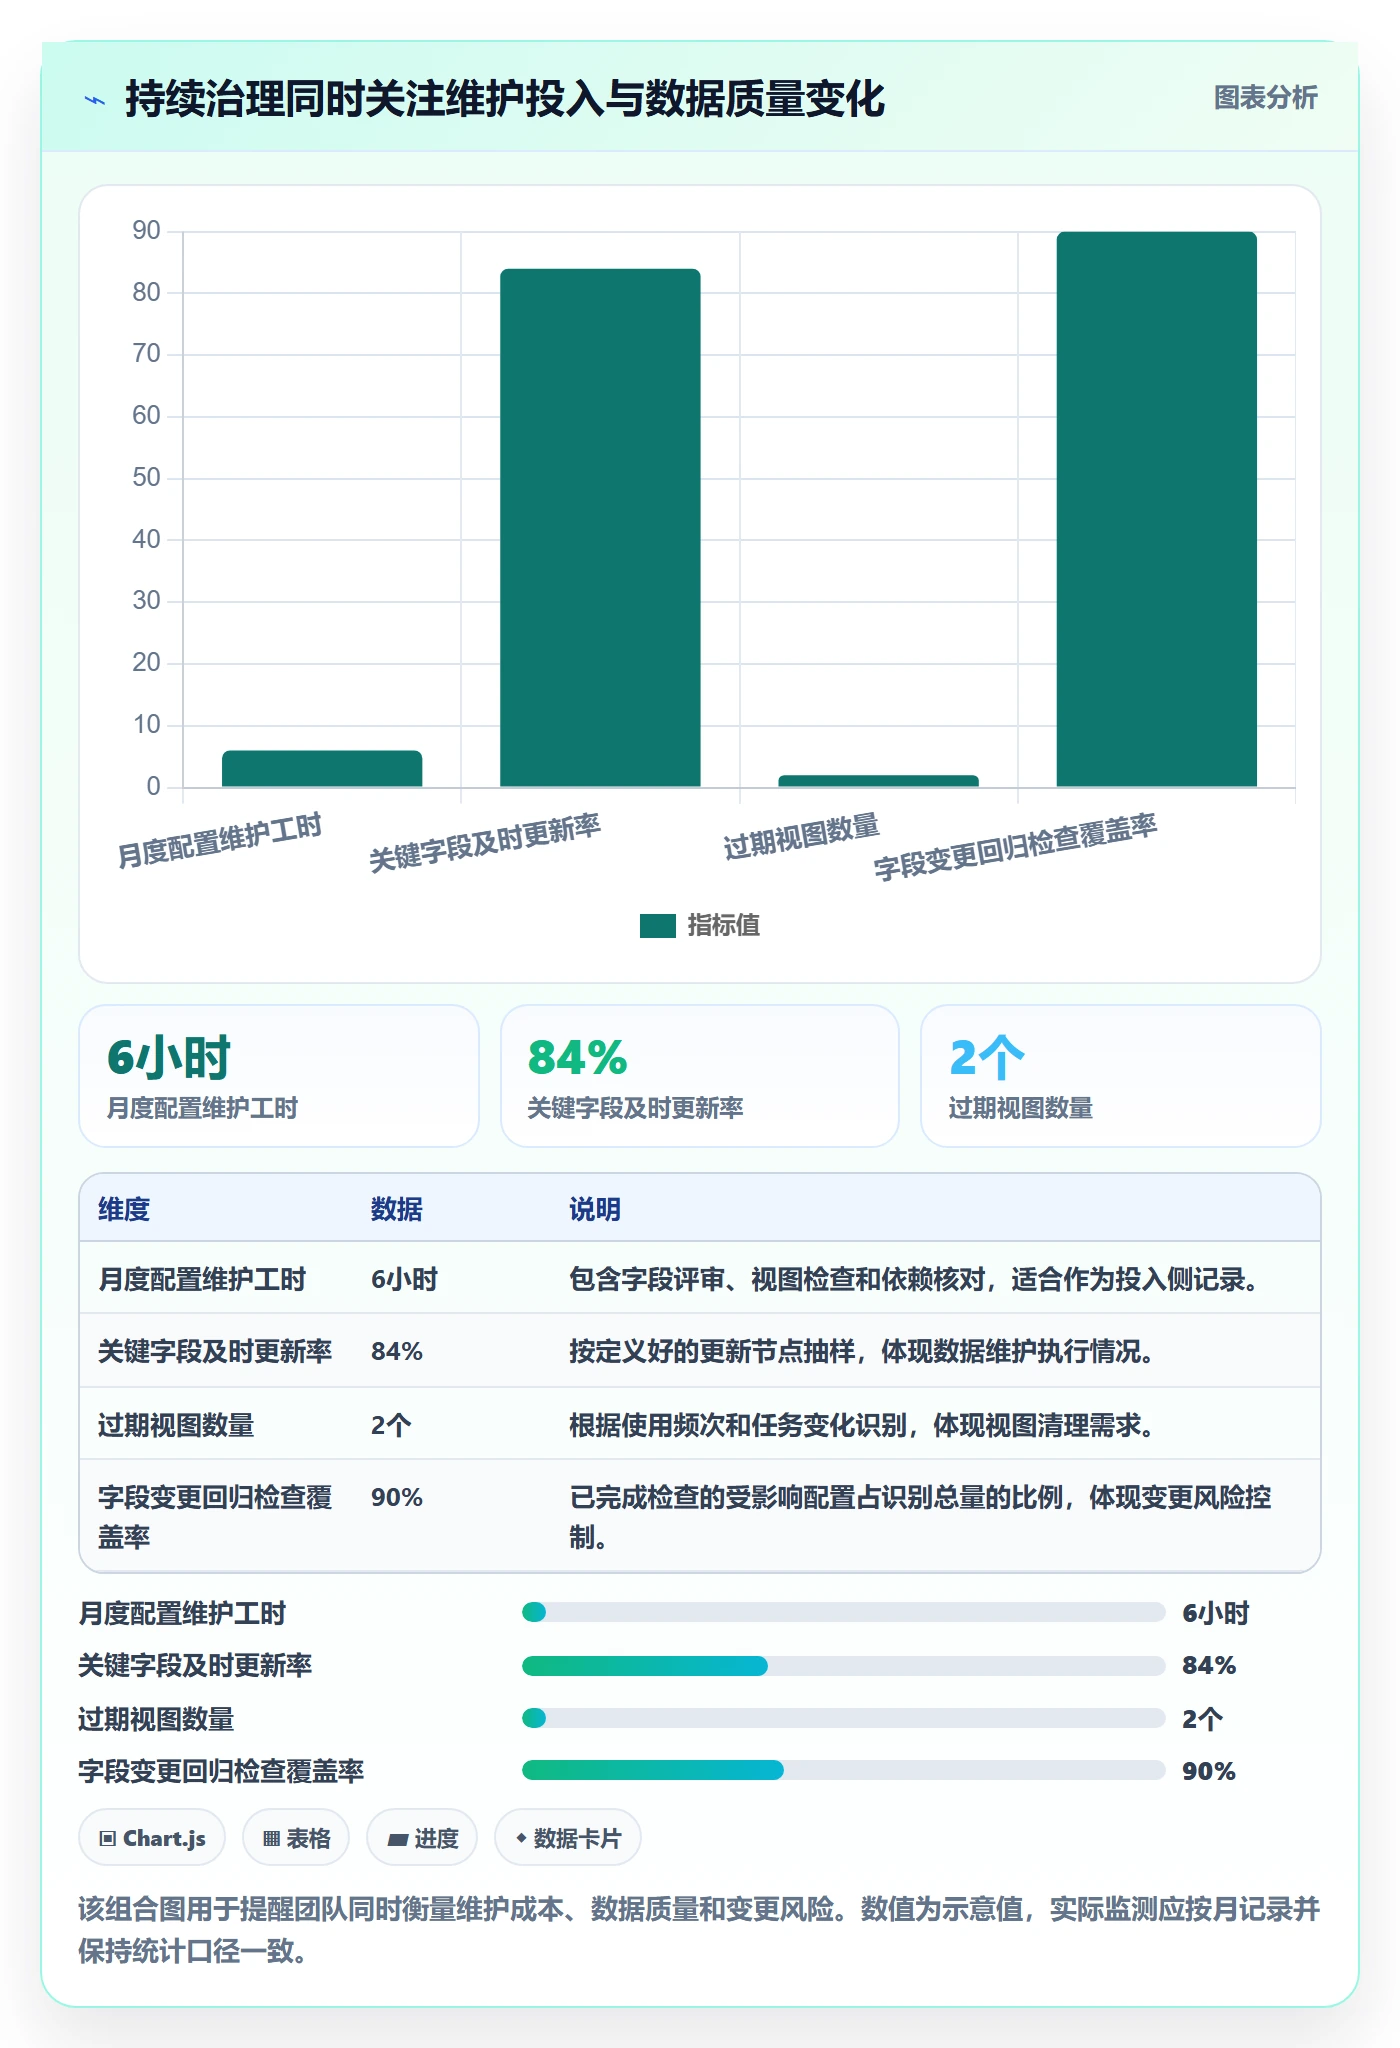Image resolution: width=1400 pixels, height=2048 pixels.
Task: Click the 表格 tag chip
Action: (x=296, y=1838)
